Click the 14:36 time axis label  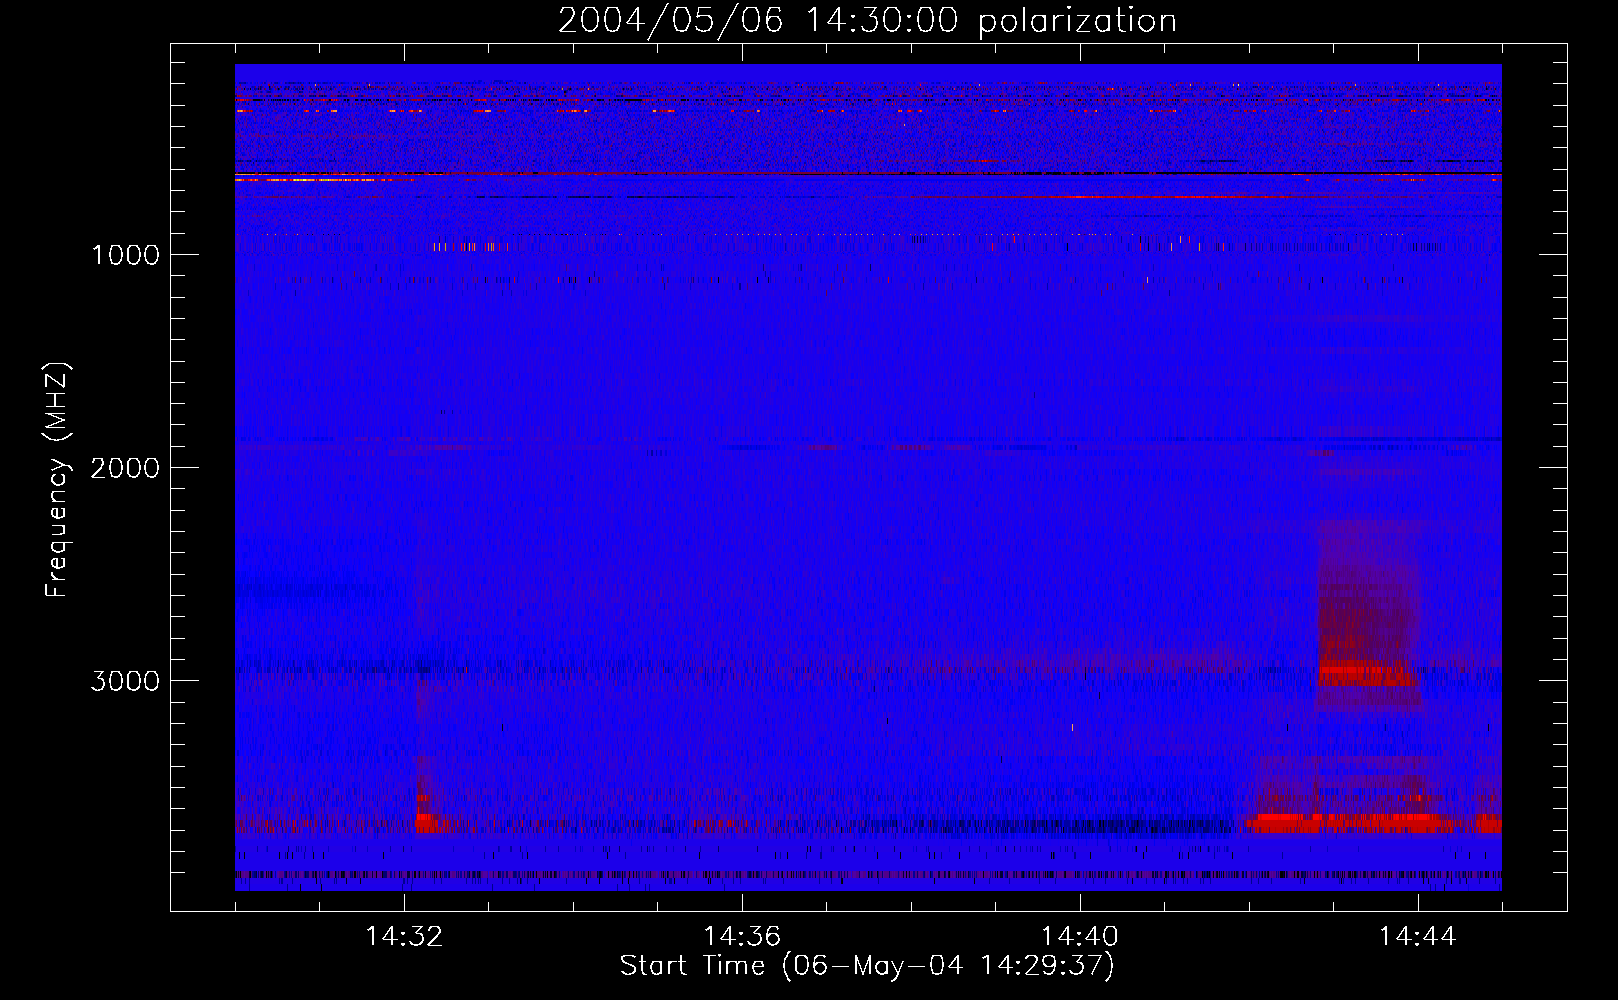coord(742,936)
